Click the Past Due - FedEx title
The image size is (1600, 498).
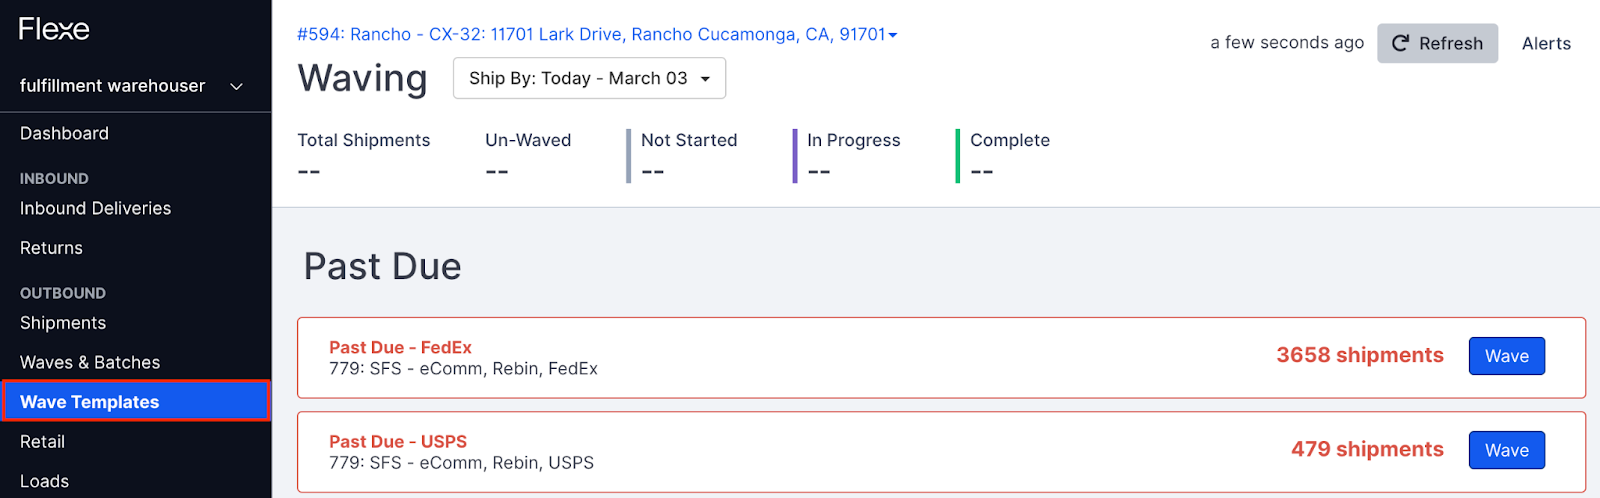click(x=400, y=347)
